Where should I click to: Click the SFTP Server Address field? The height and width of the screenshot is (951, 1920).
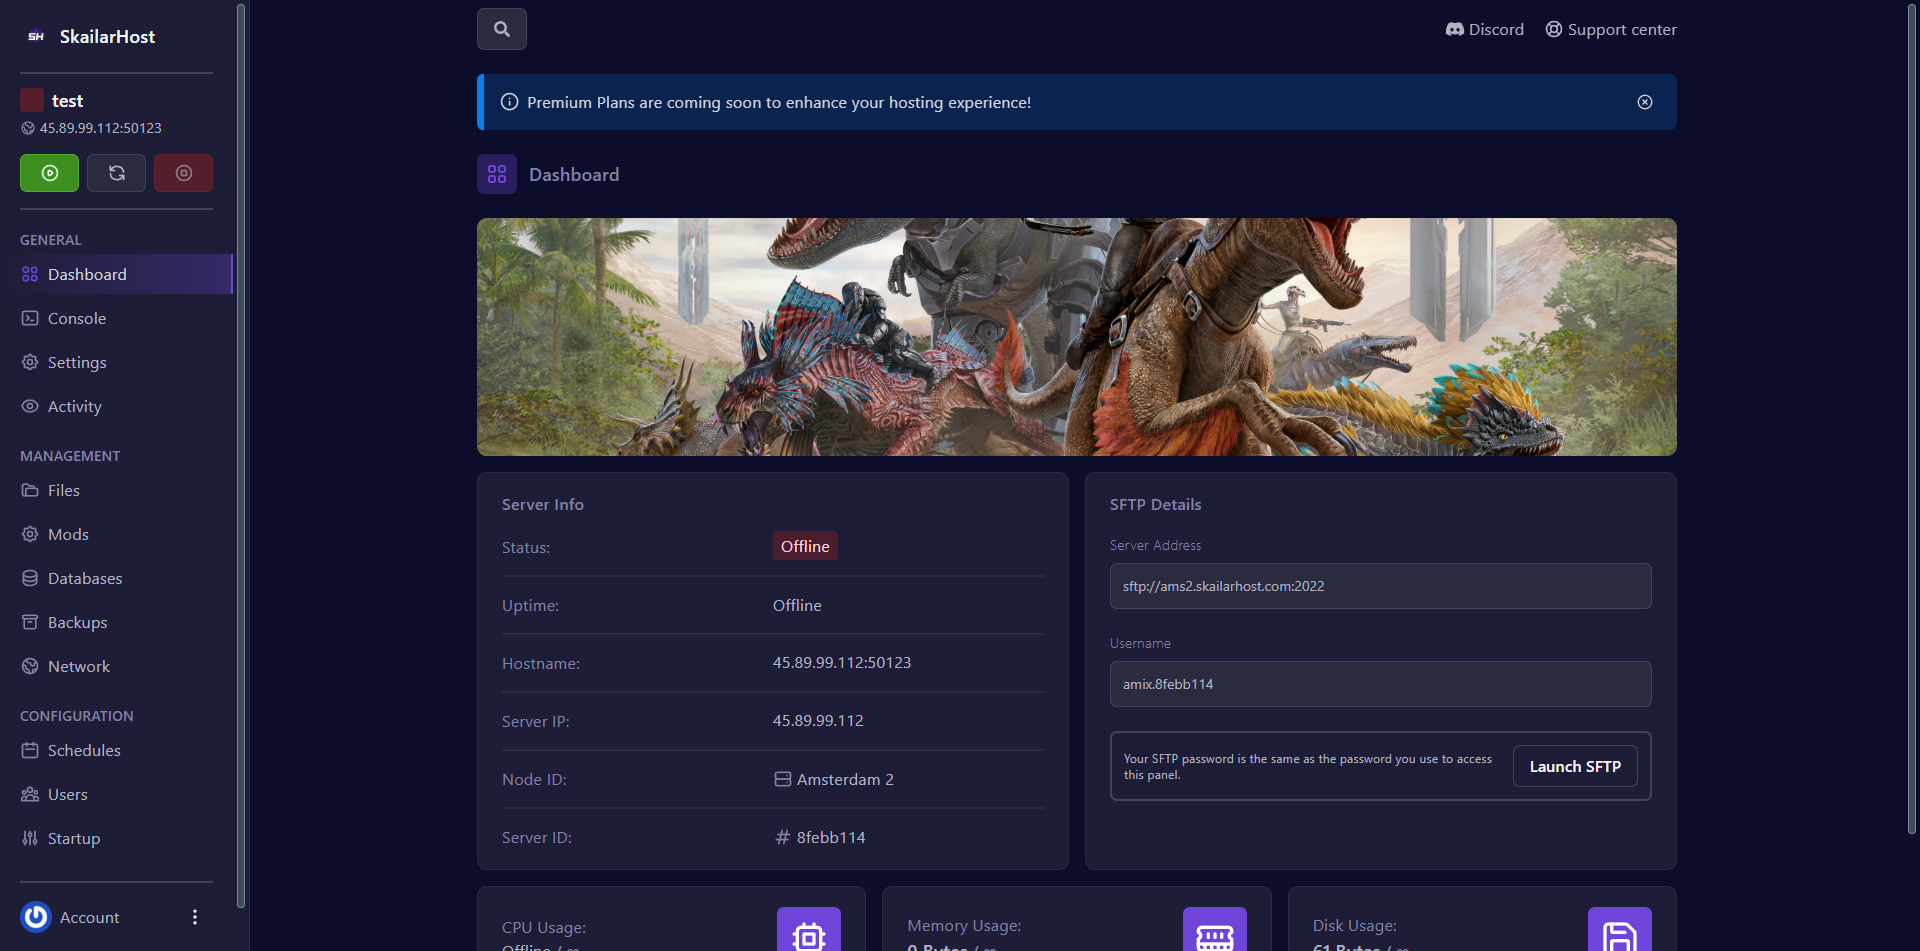point(1380,586)
